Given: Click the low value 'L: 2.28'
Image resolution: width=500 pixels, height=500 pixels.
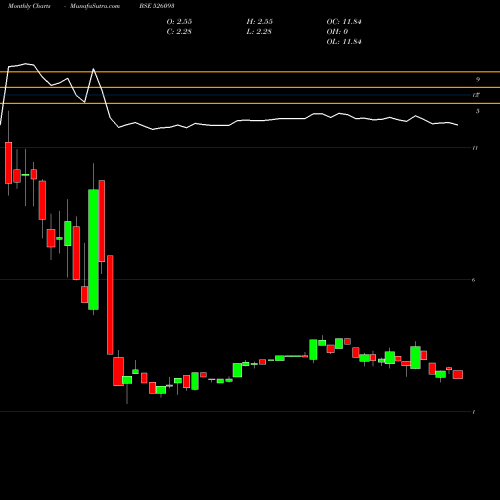Looking at the screenshot, I should (x=259, y=31).
